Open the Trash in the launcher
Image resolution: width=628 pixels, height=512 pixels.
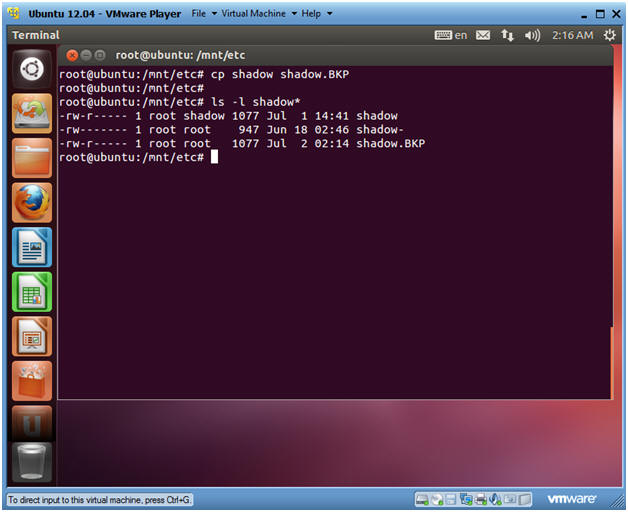(32, 462)
